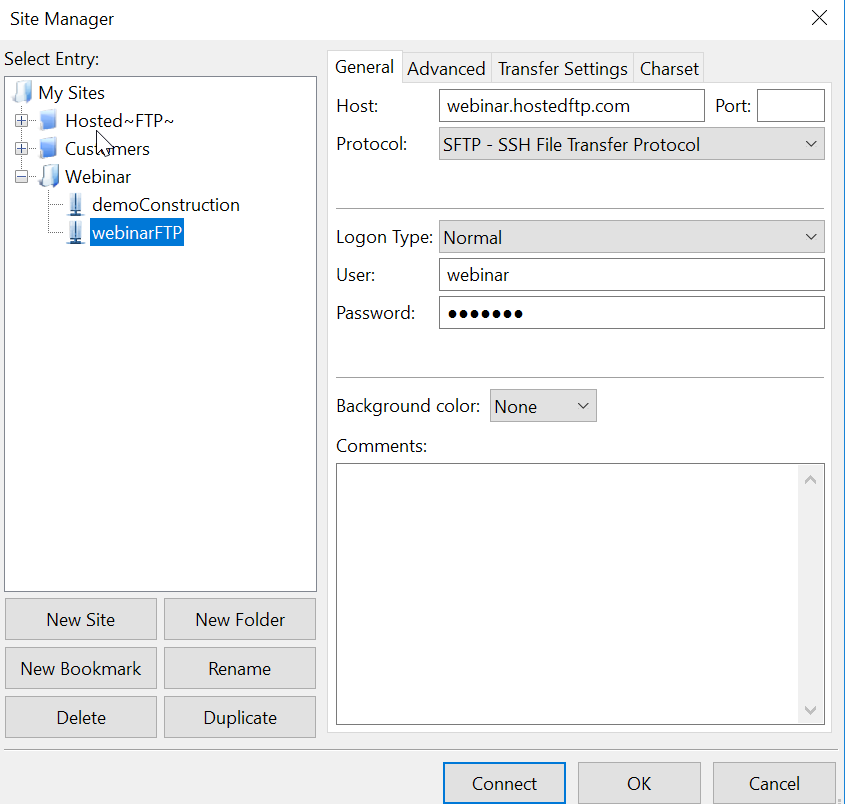Click the Comments scrollbar up arrow
Viewport: 845px width, 804px height.
810,480
